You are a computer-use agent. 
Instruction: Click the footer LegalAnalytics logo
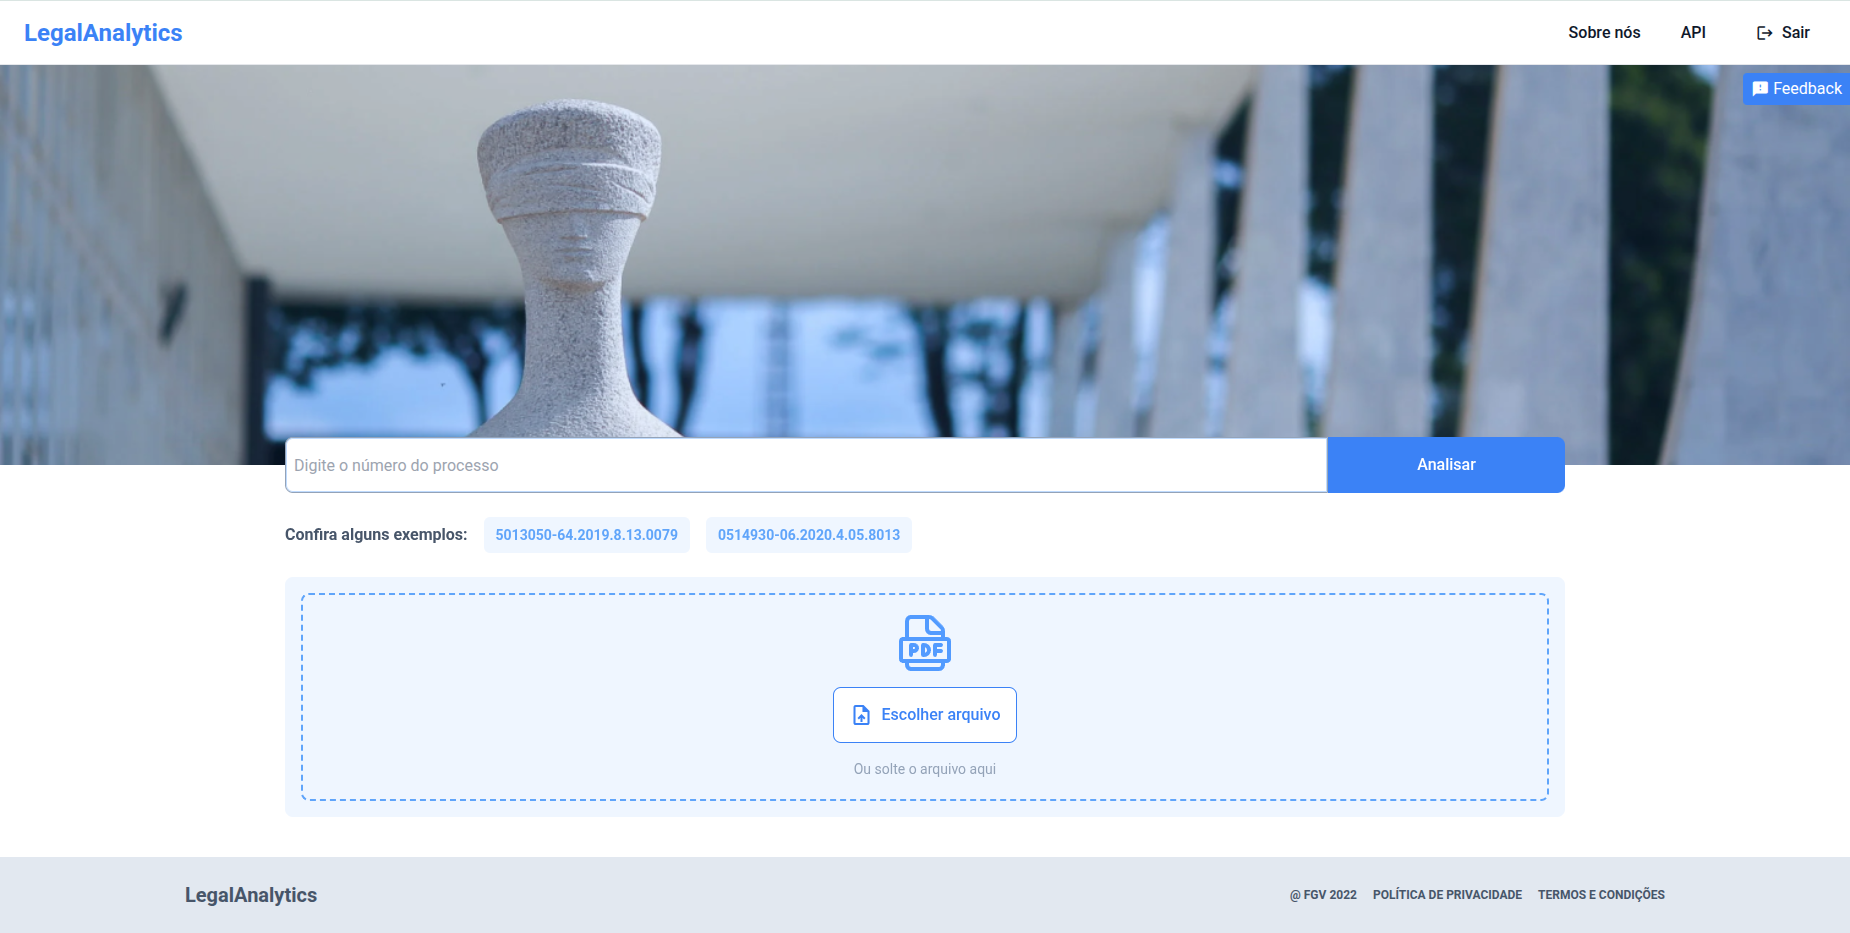250,895
